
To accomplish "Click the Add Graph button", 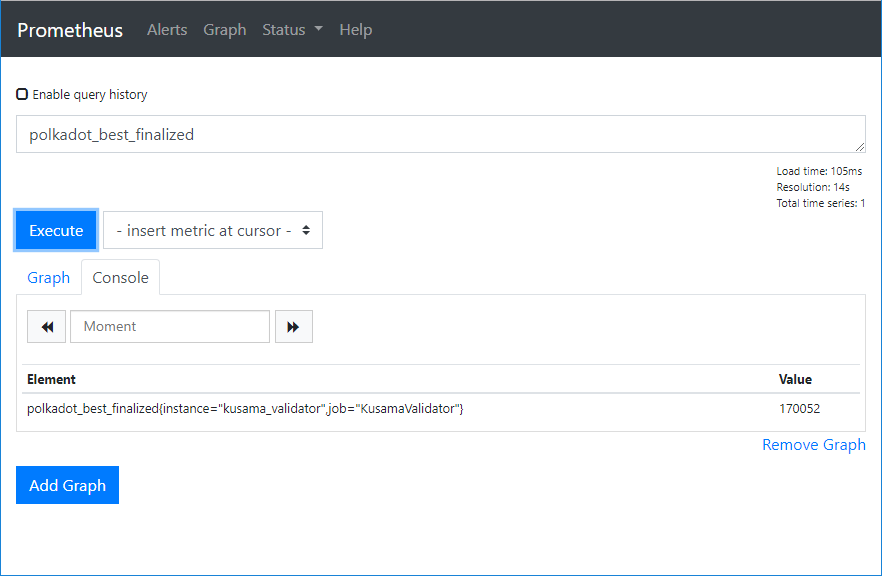I will (x=68, y=485).
